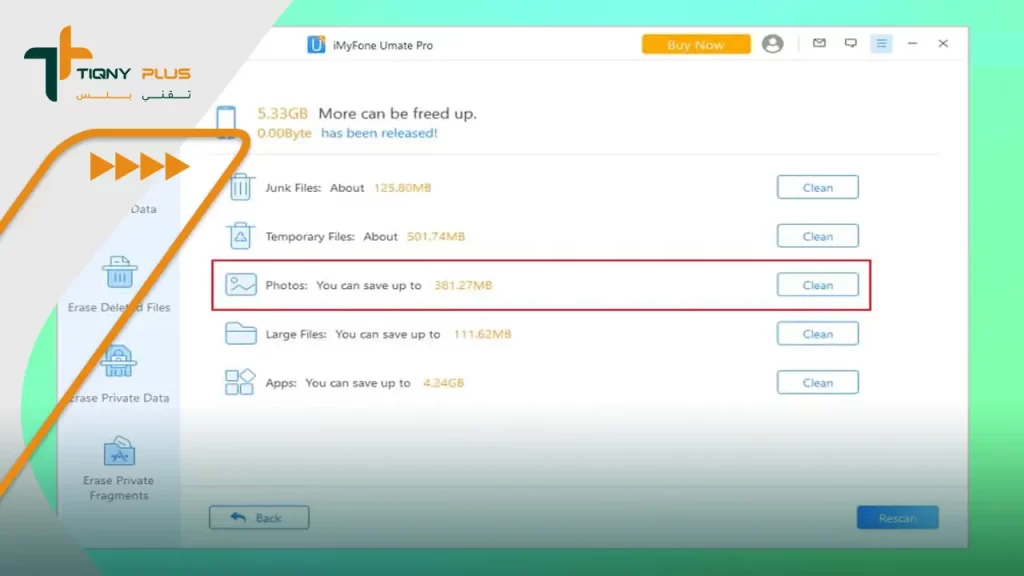
Task: Open the feedback chat icon
Action: [850, 43]
